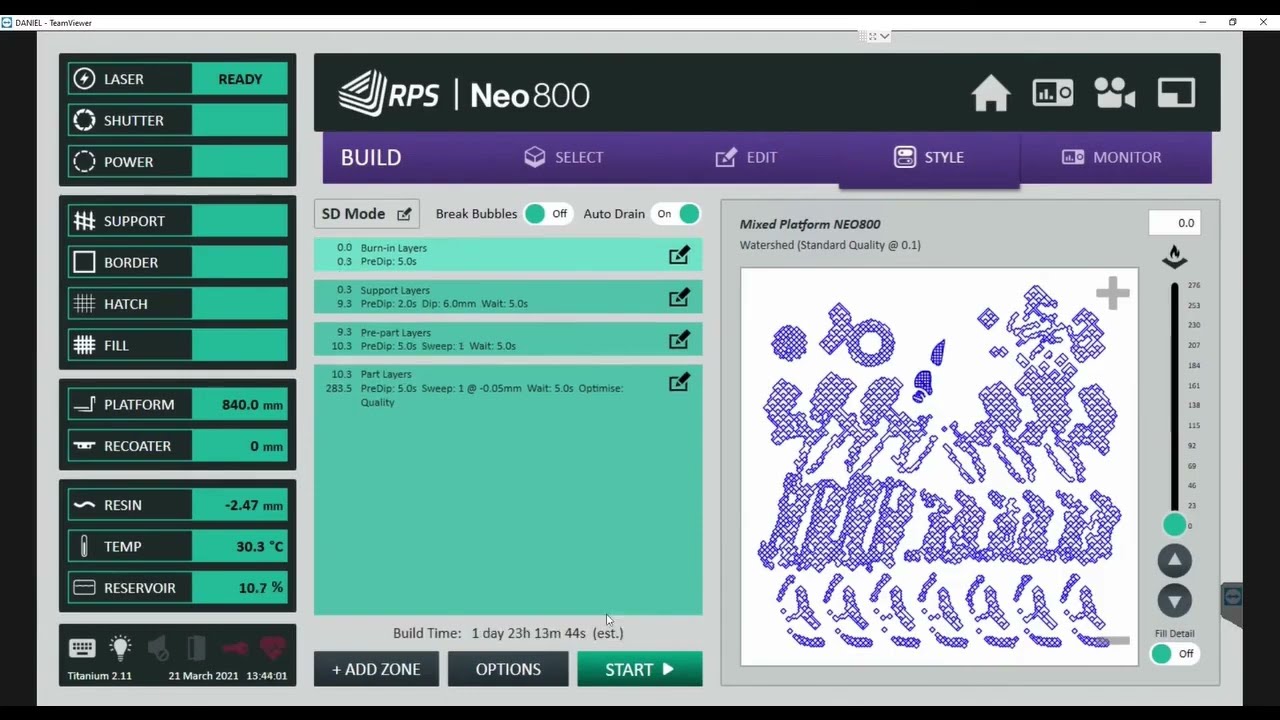The height and width of the screenshot is (720, 1280).
Task: Click the SD Mode edit button
Action: (x=367, y=214)
